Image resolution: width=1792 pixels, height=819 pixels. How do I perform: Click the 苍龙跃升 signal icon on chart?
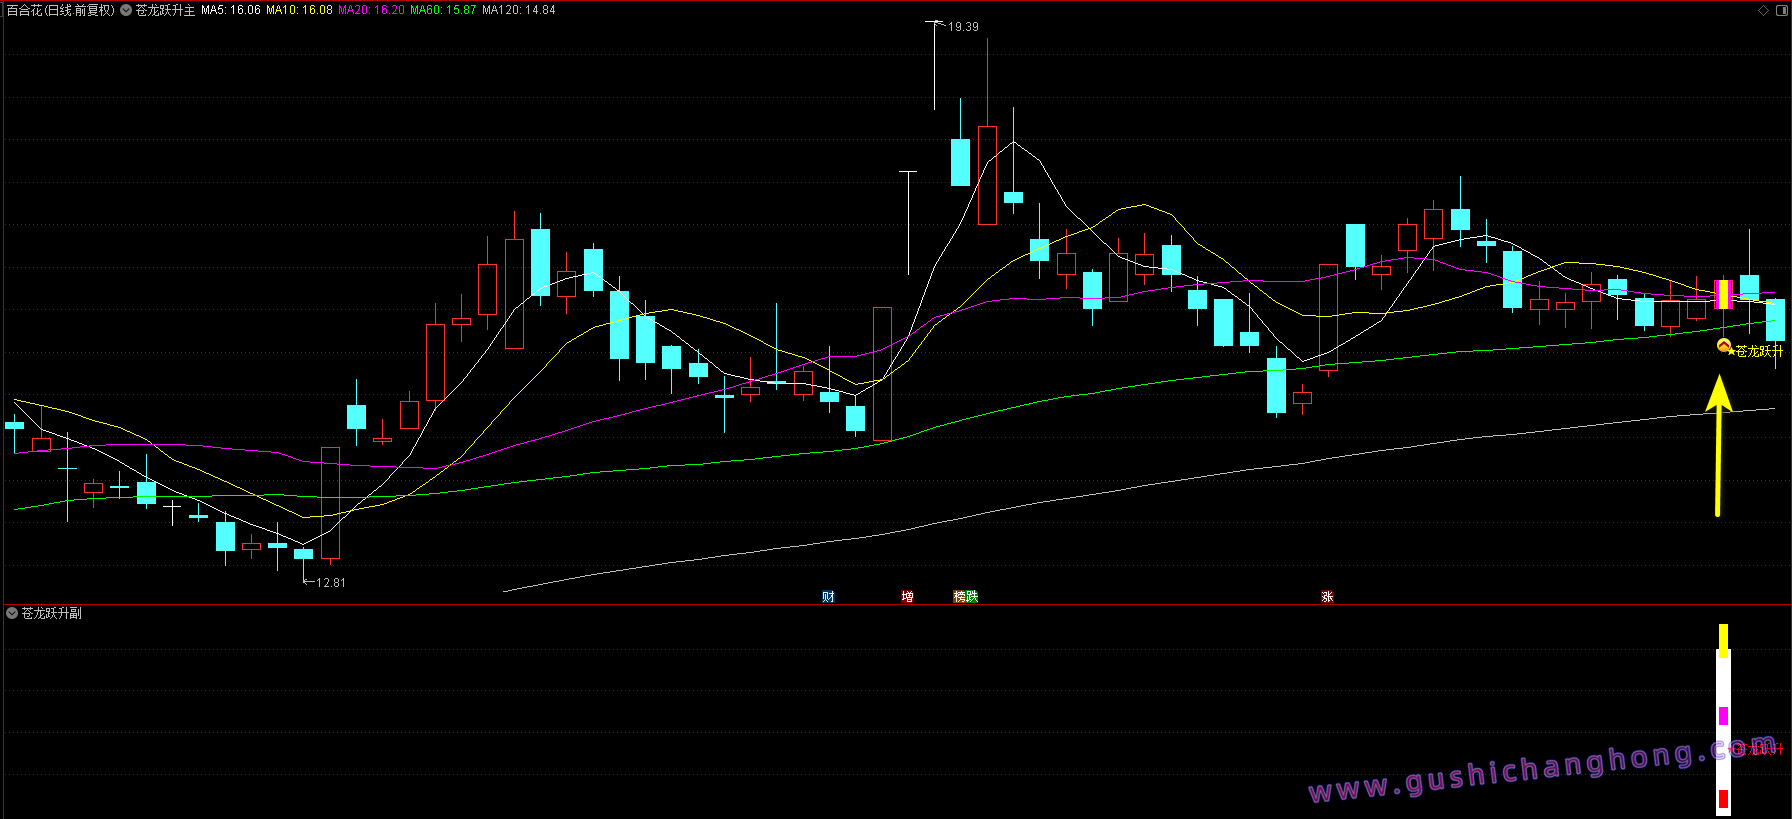coord(1724,347)
